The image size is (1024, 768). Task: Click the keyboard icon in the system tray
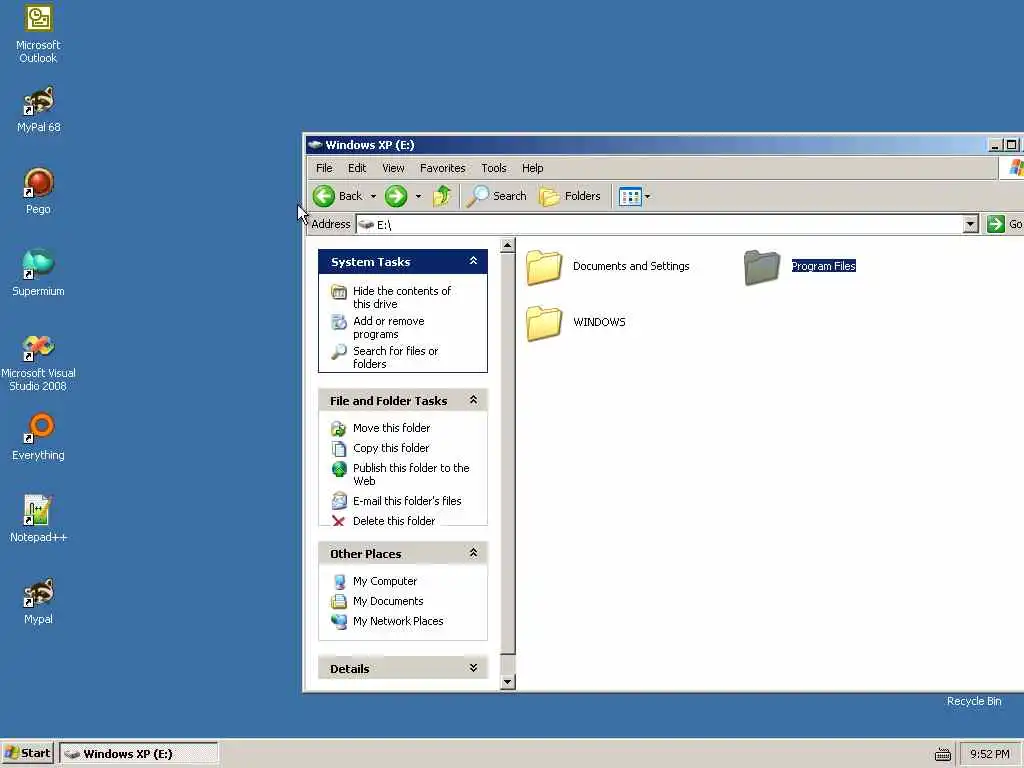coord(942,754)
